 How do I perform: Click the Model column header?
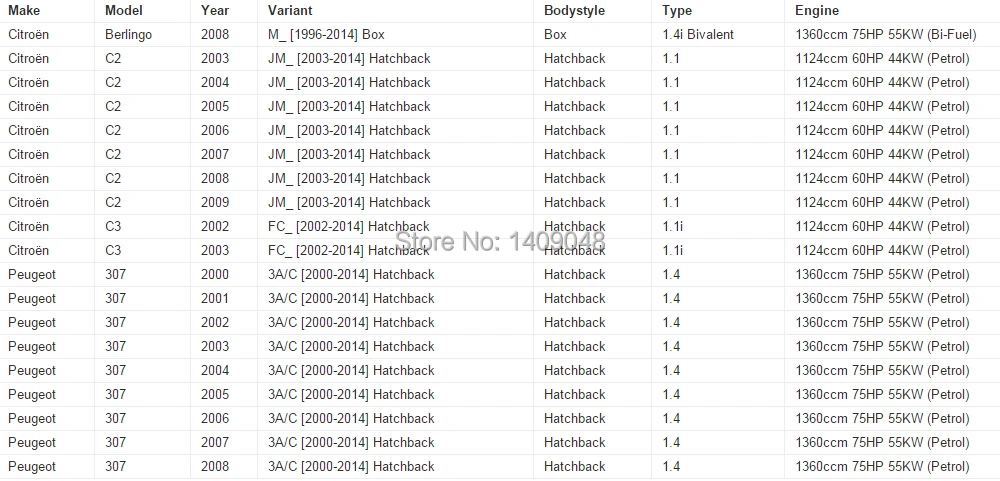click(124, 10)
